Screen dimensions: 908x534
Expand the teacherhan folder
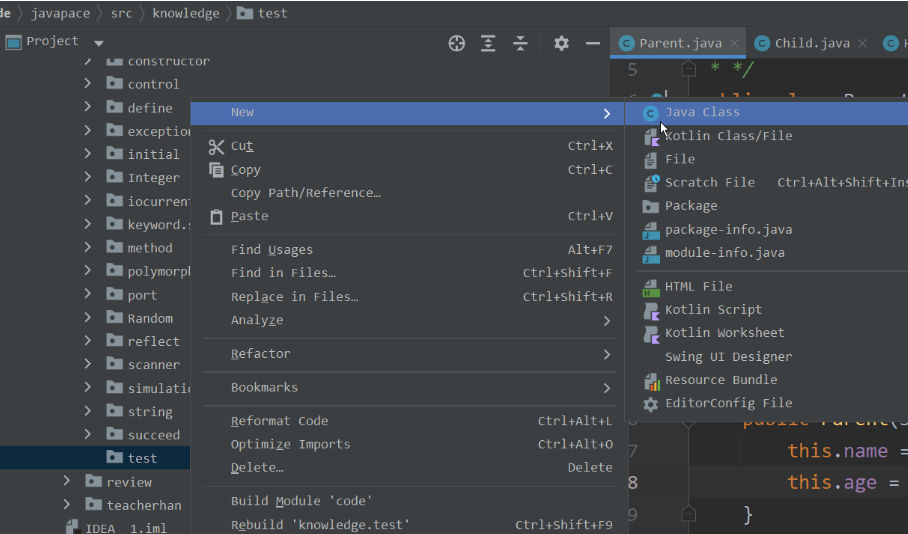tap(67, 505)
